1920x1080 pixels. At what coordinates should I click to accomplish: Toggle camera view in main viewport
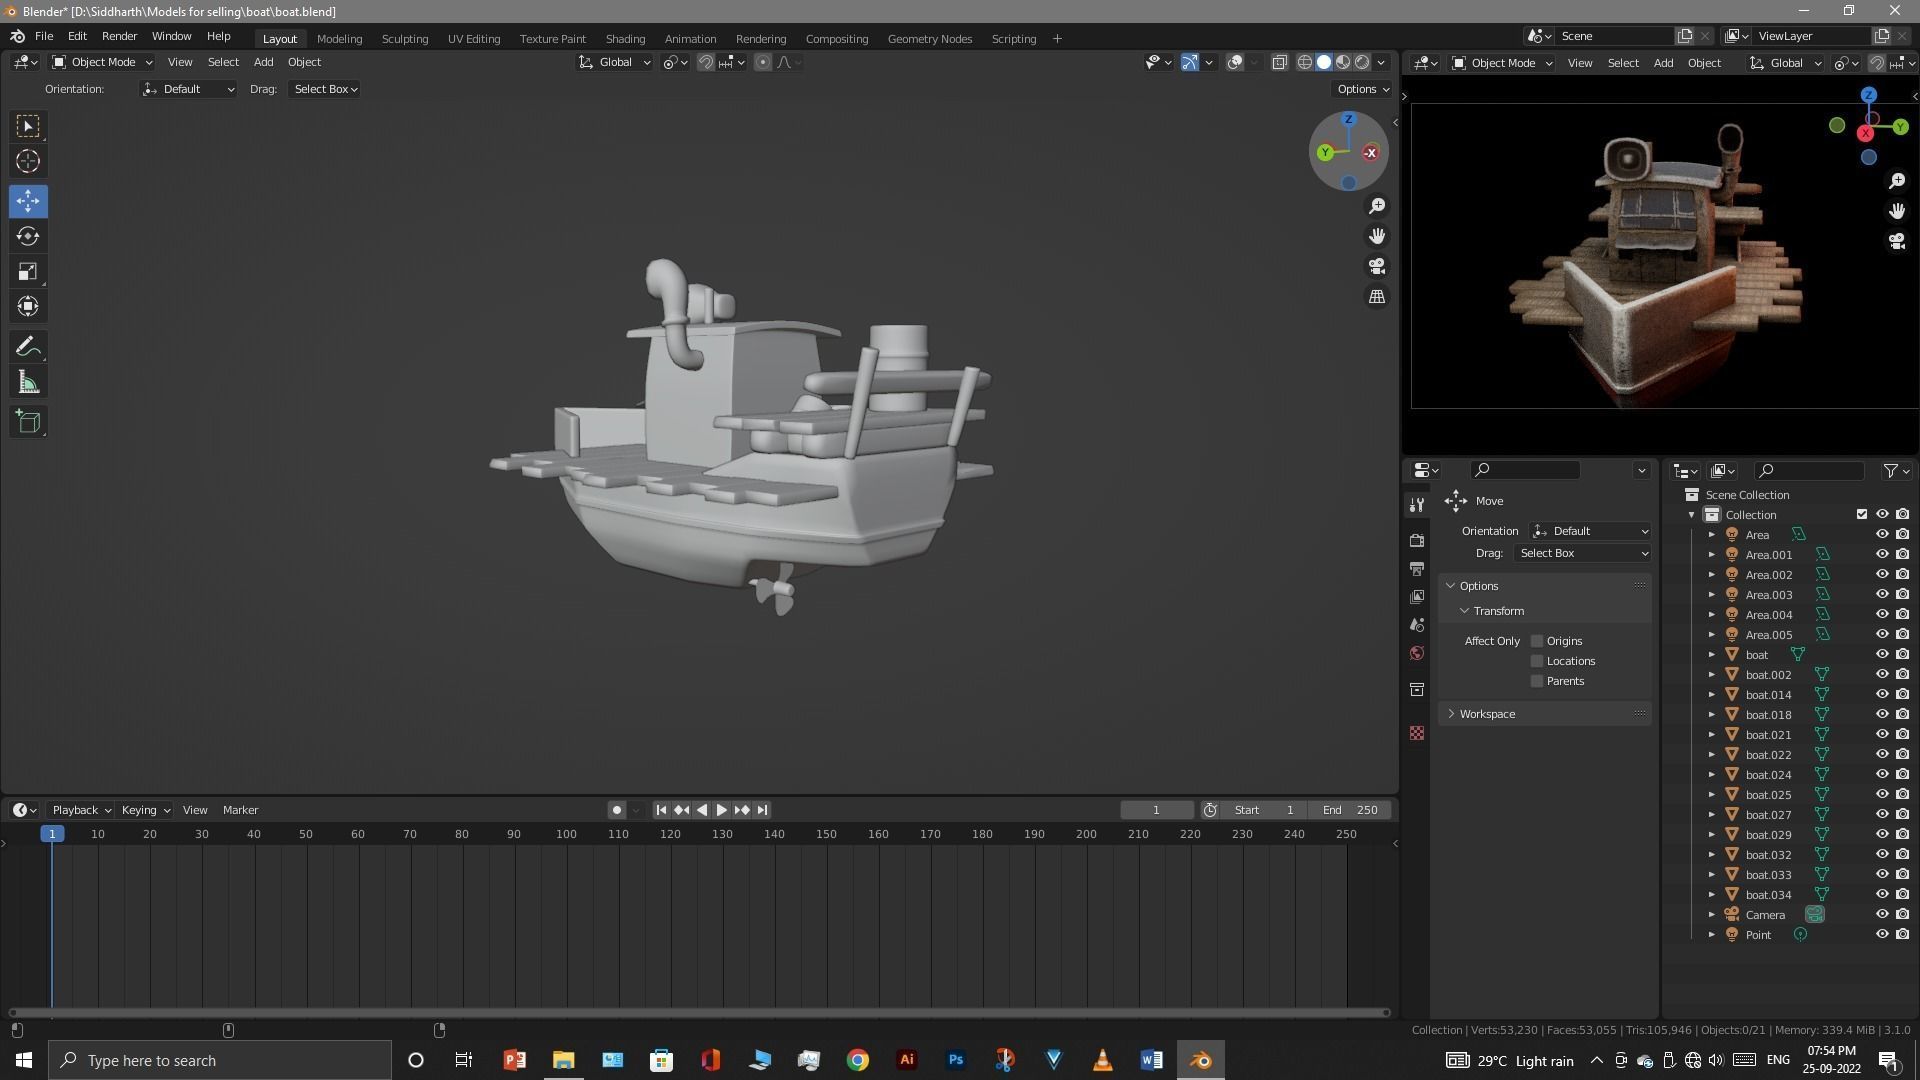click(1377, 266)
